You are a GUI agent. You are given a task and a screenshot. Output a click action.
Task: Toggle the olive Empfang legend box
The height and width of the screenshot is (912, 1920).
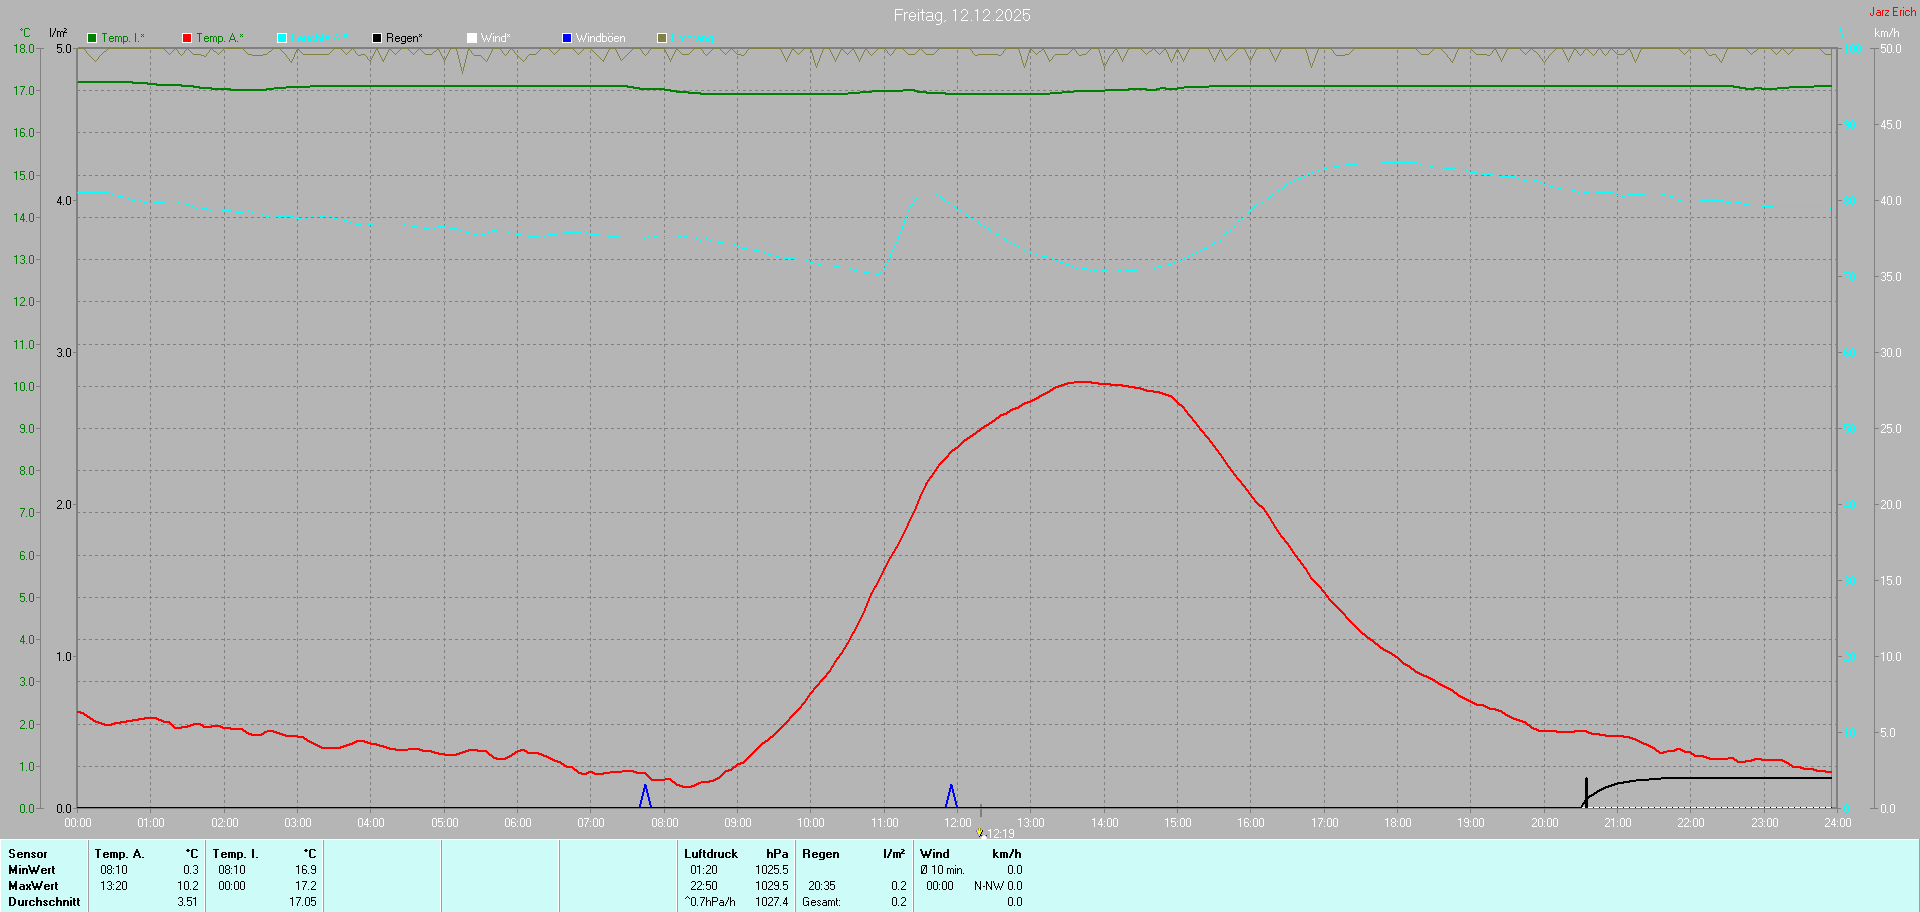[x=662, y=38]
